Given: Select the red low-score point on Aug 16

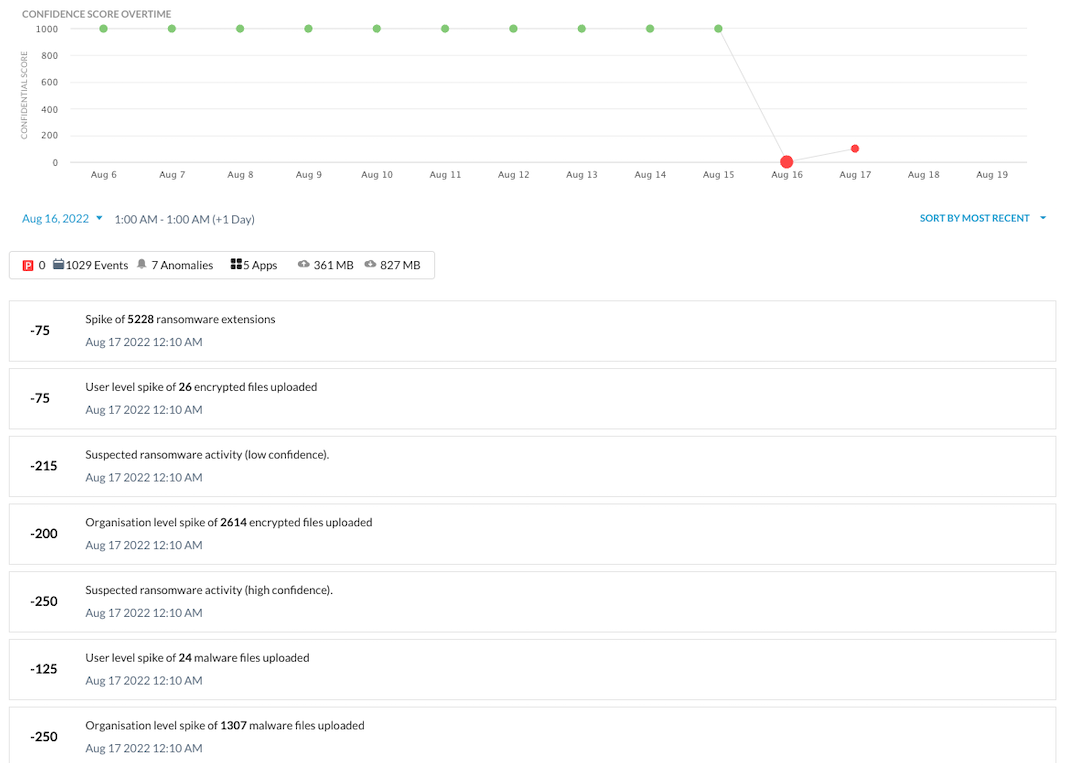Looking at the screenshot, I should [x=786, y=160].
